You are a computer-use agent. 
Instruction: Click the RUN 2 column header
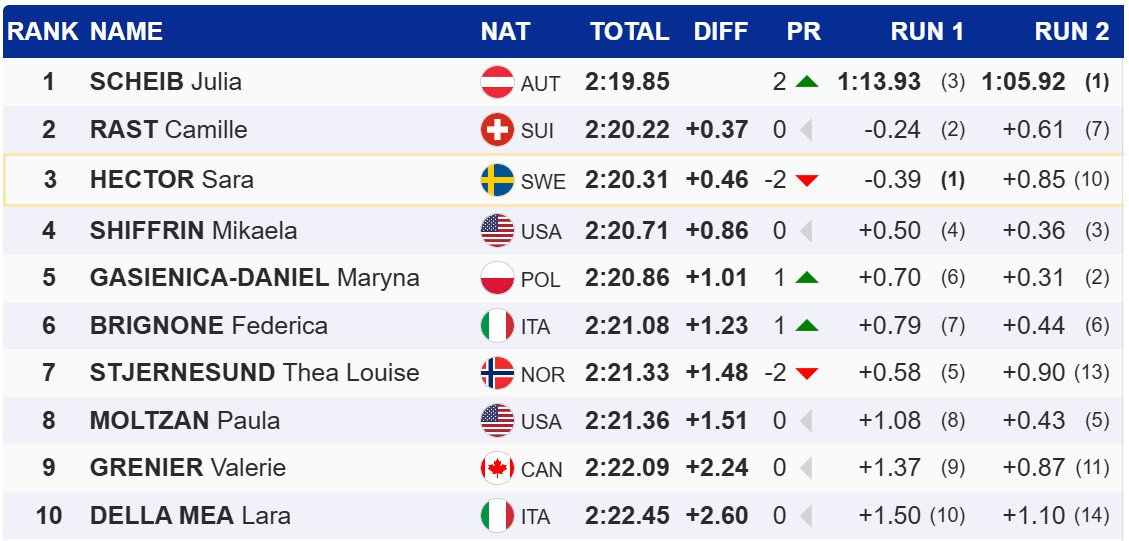click(1071, 32)
